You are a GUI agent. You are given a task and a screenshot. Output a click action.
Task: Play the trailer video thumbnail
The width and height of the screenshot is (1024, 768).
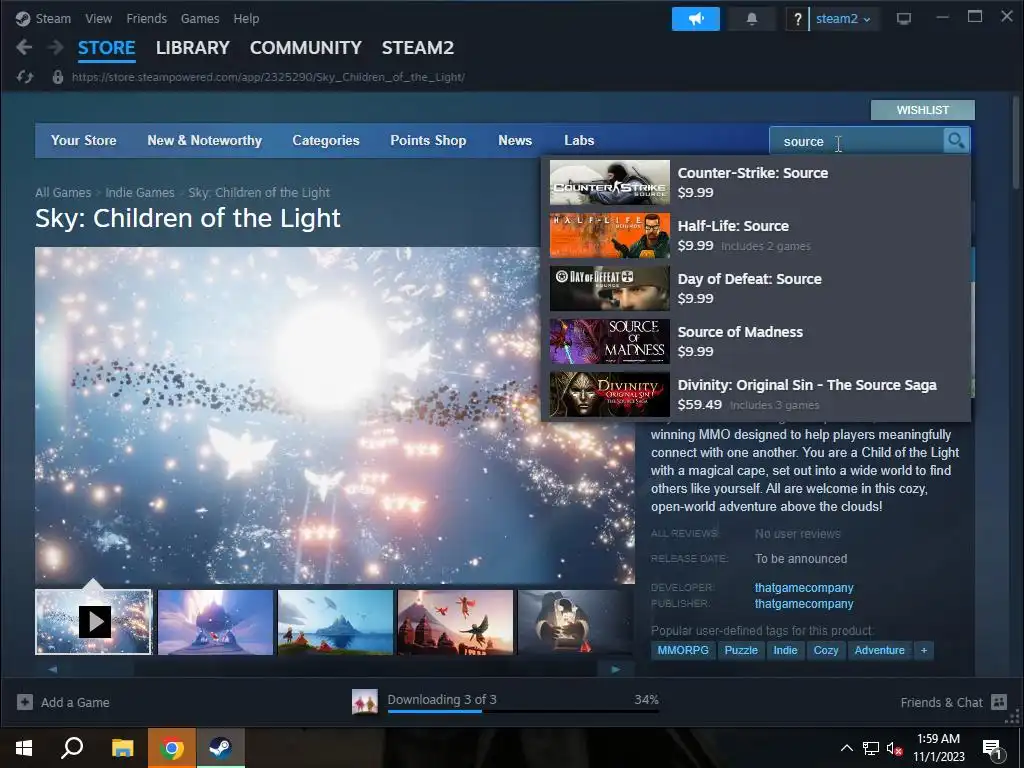tap(93, 622)
